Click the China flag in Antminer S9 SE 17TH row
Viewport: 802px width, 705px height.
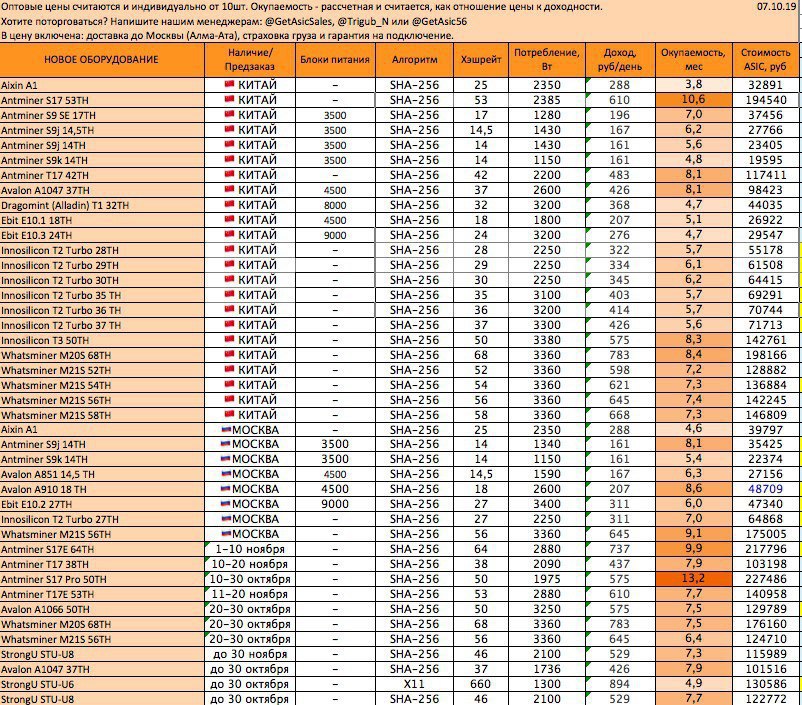click(x=230, y=114)
